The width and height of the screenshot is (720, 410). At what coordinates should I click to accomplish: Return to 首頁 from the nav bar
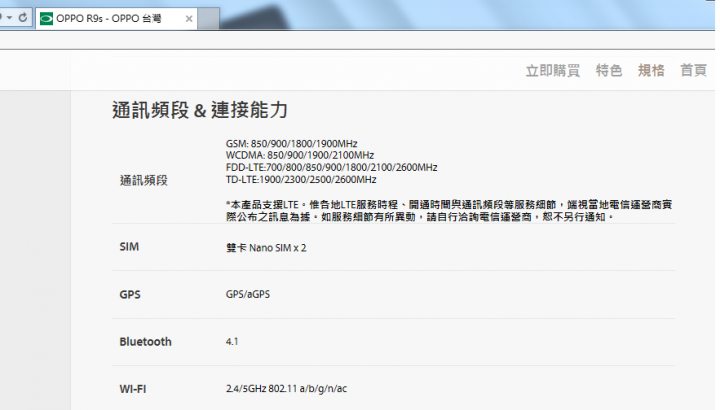tap(693, 71)
